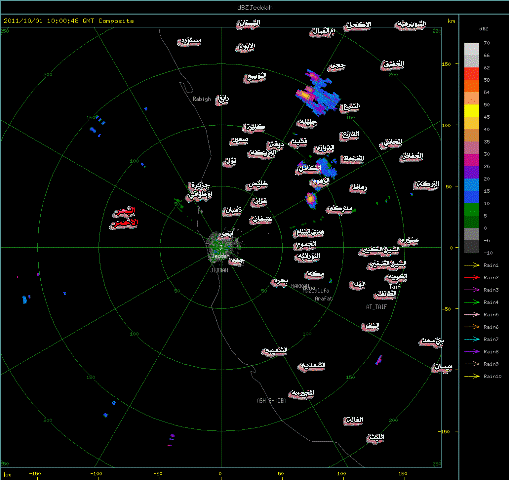The width and height of the screenshot is (509, 480).
Task: Click the cyan arrow legend icon
Action: click(472, 339)
